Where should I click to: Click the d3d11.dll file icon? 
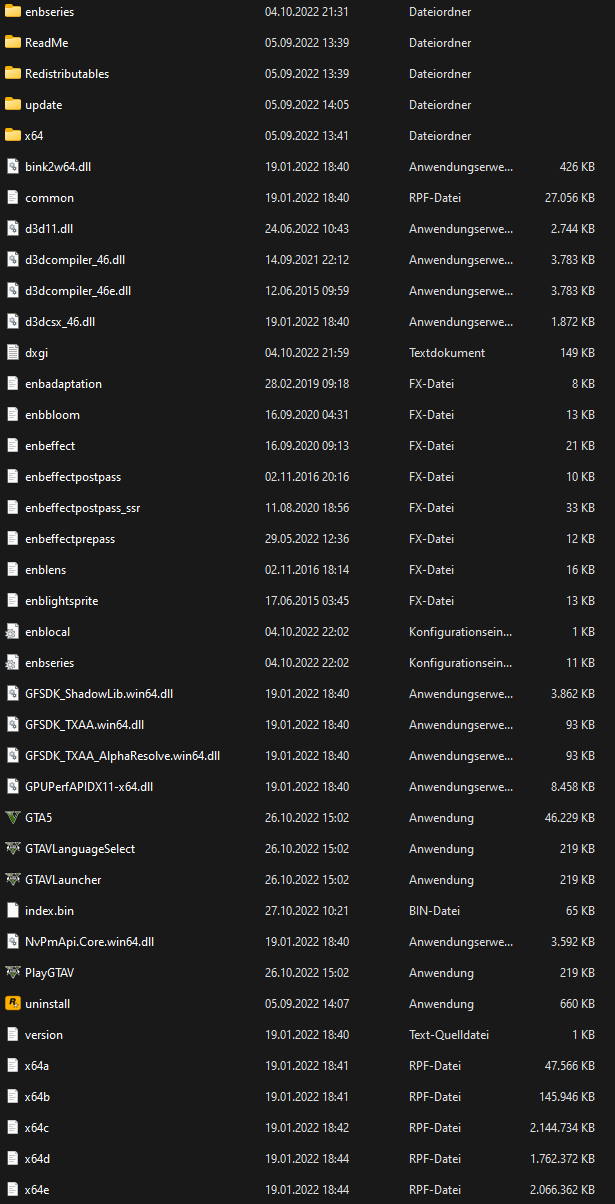[13, 229]
